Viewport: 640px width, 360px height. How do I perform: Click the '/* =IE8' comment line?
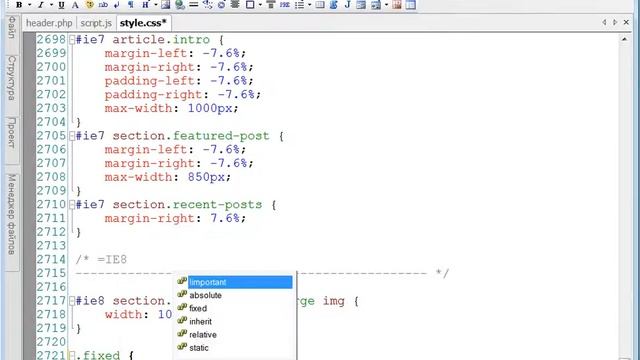pyautogui.click(x=101, y=260)
